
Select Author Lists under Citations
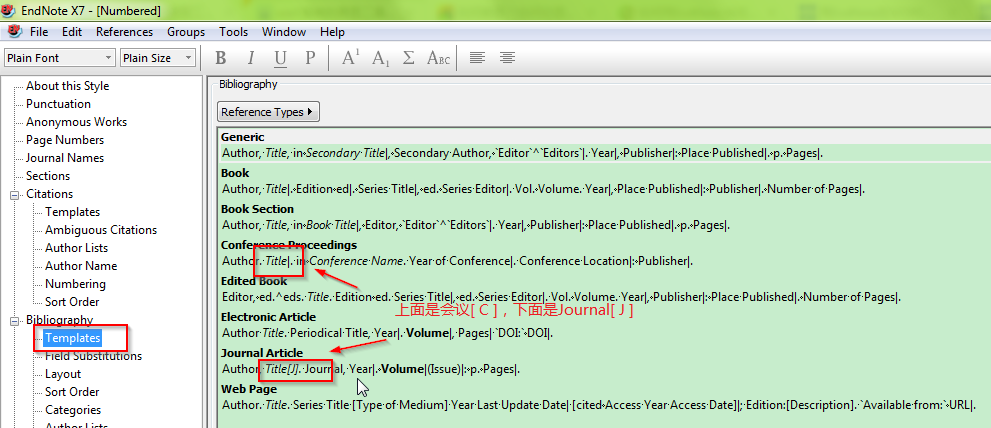pos(76,248)
